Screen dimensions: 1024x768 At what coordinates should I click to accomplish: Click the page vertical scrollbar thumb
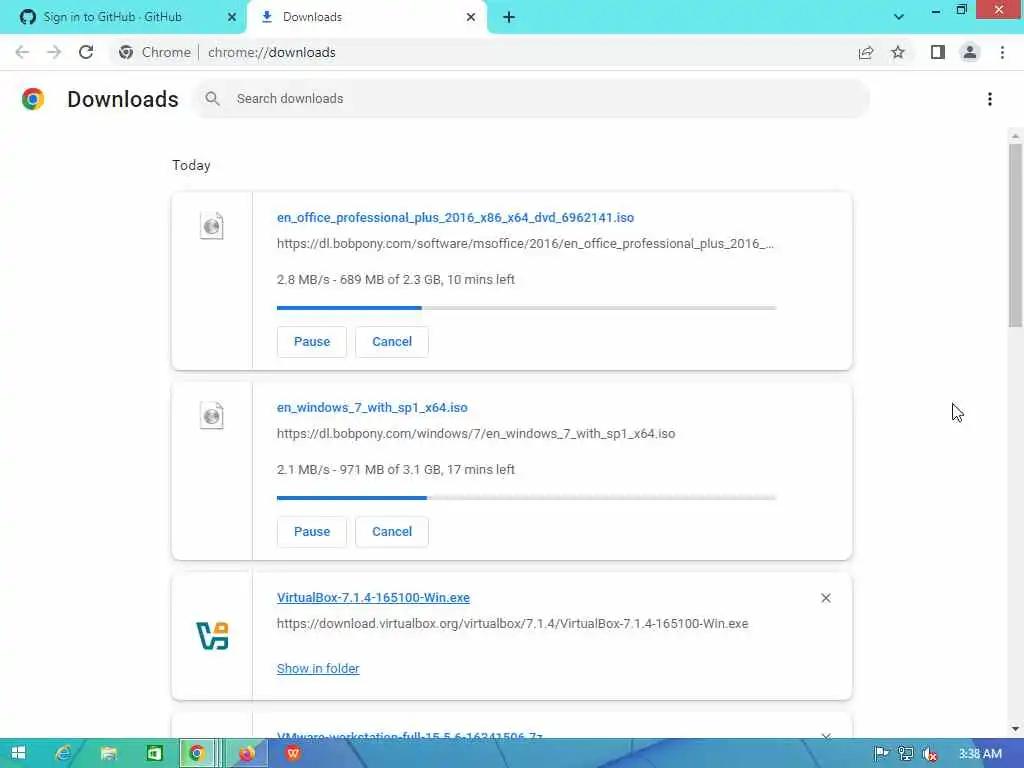click(x=1015, y=235)
